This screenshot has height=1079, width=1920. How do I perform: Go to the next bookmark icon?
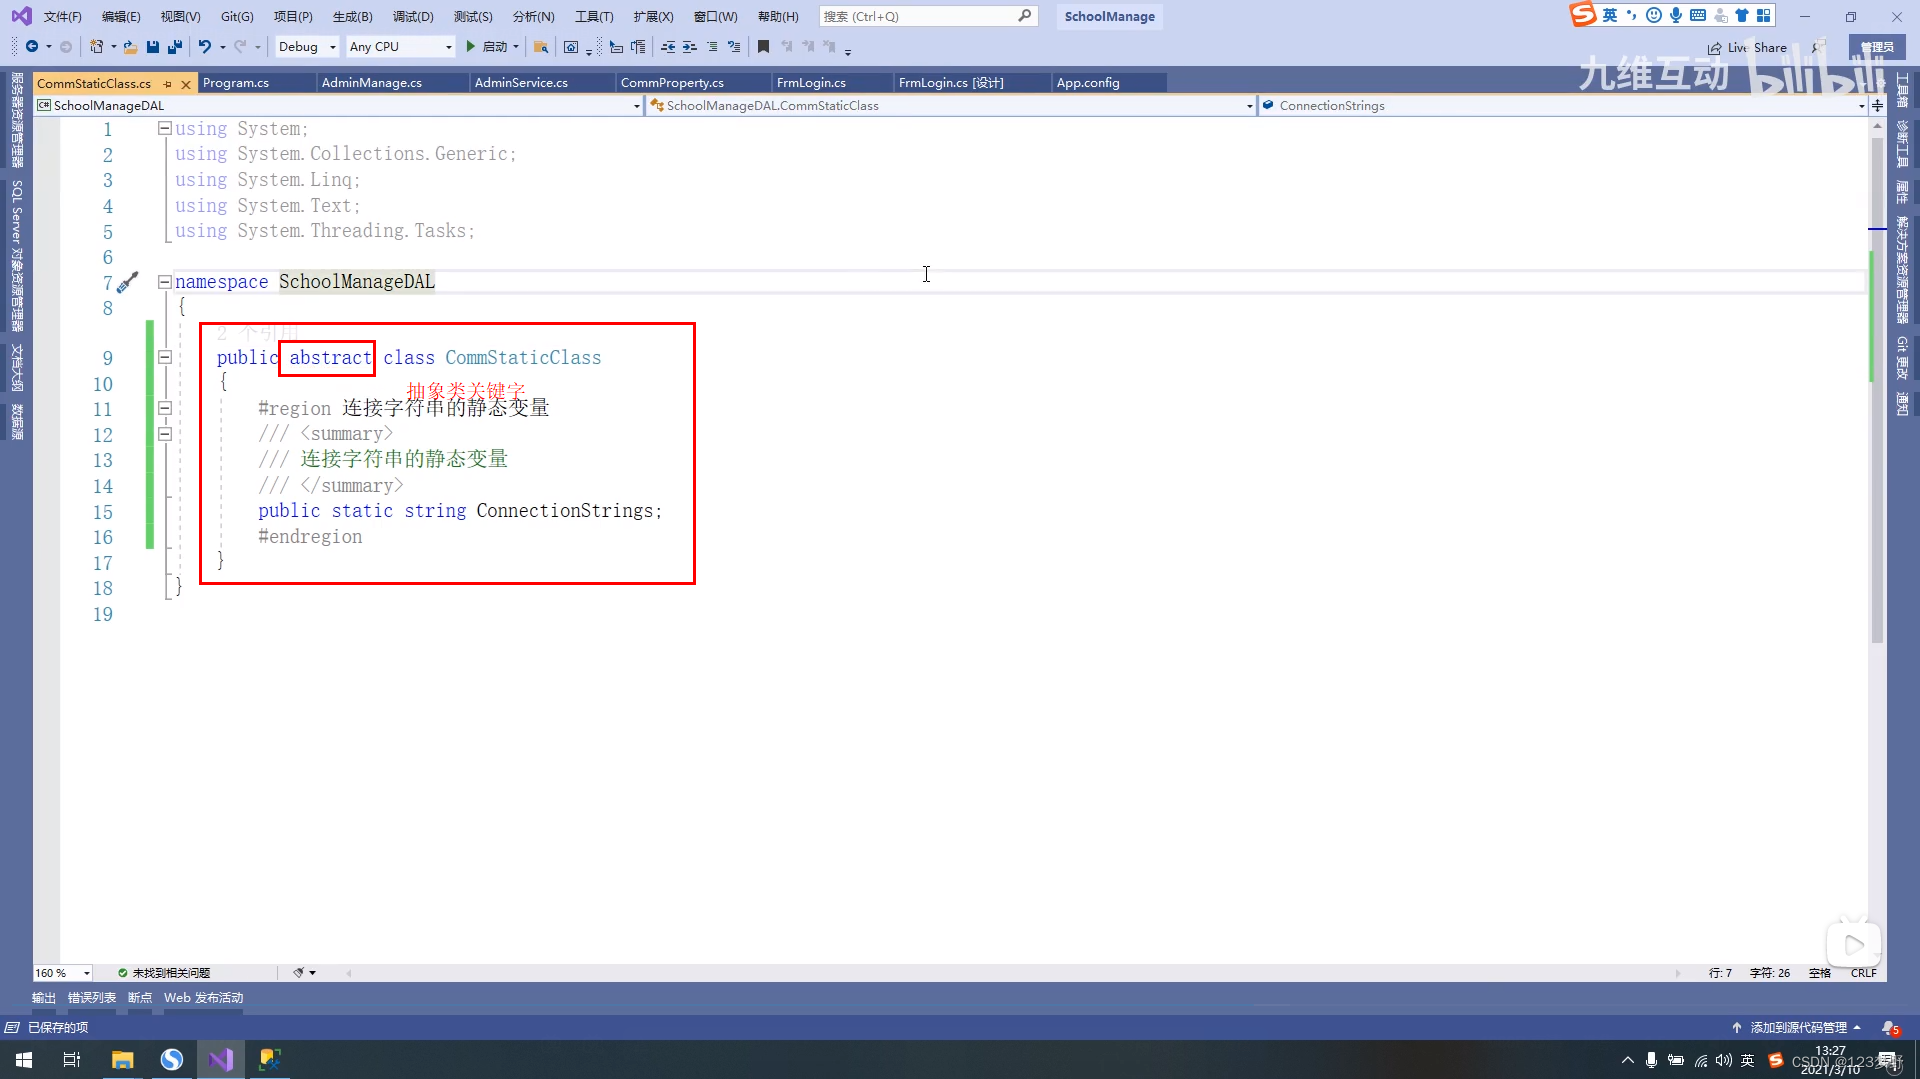[808, 47]
